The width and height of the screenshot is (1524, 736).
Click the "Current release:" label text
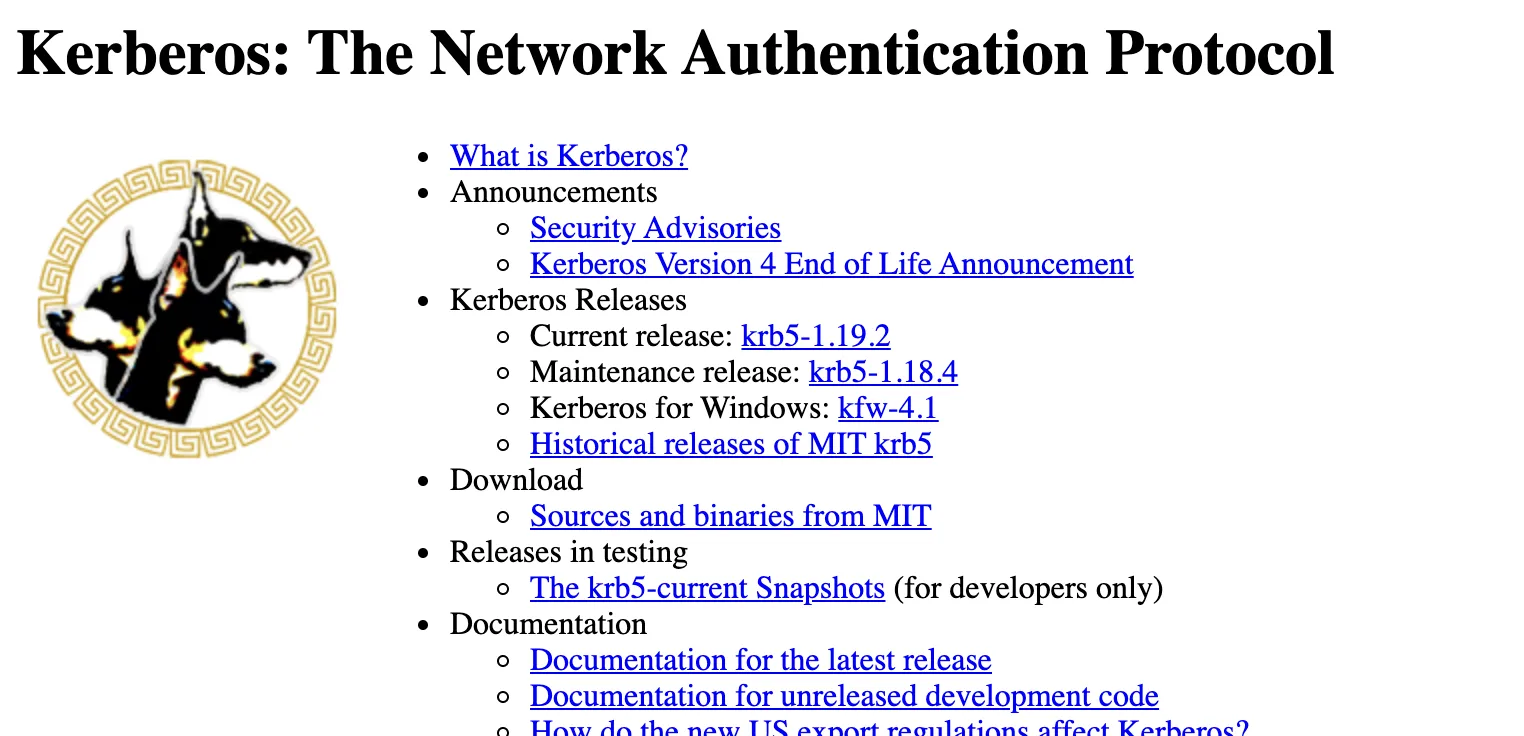tap(632, 336)
